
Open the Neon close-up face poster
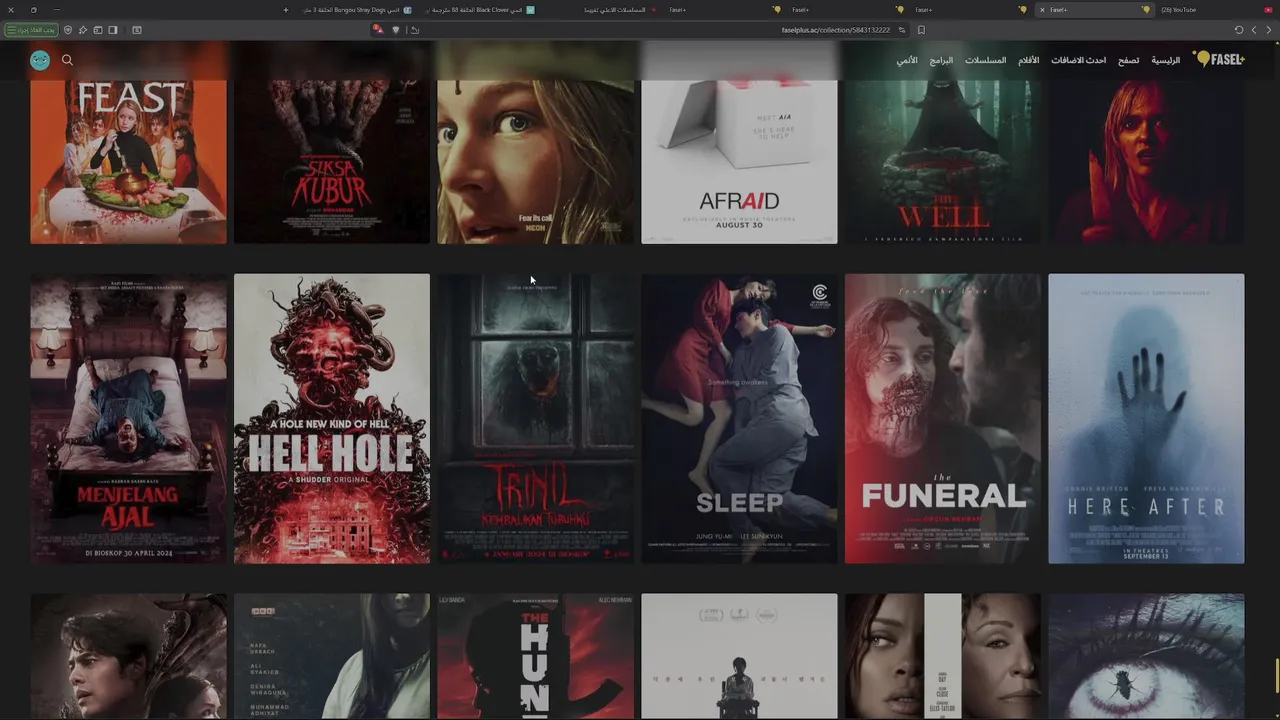(x=535, y=160)
